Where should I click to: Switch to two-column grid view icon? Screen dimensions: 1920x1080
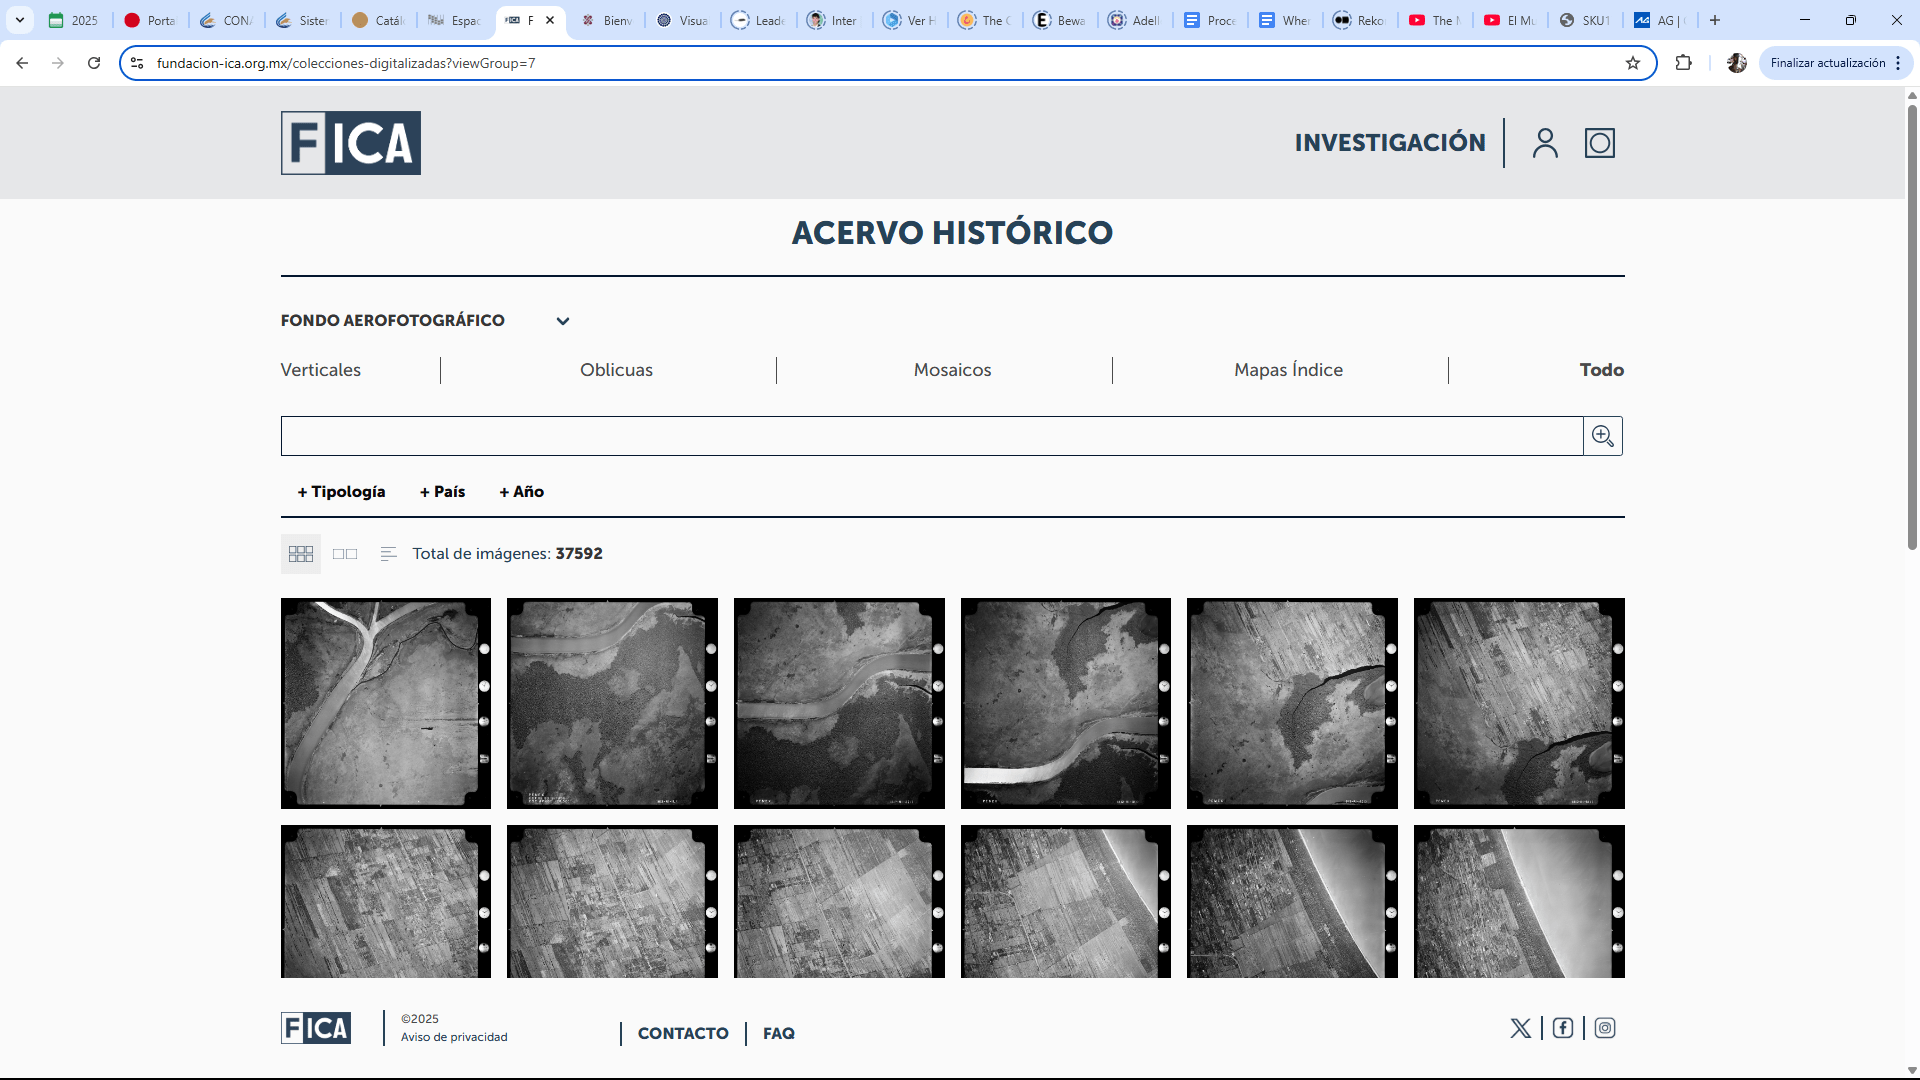pos(345,554)
